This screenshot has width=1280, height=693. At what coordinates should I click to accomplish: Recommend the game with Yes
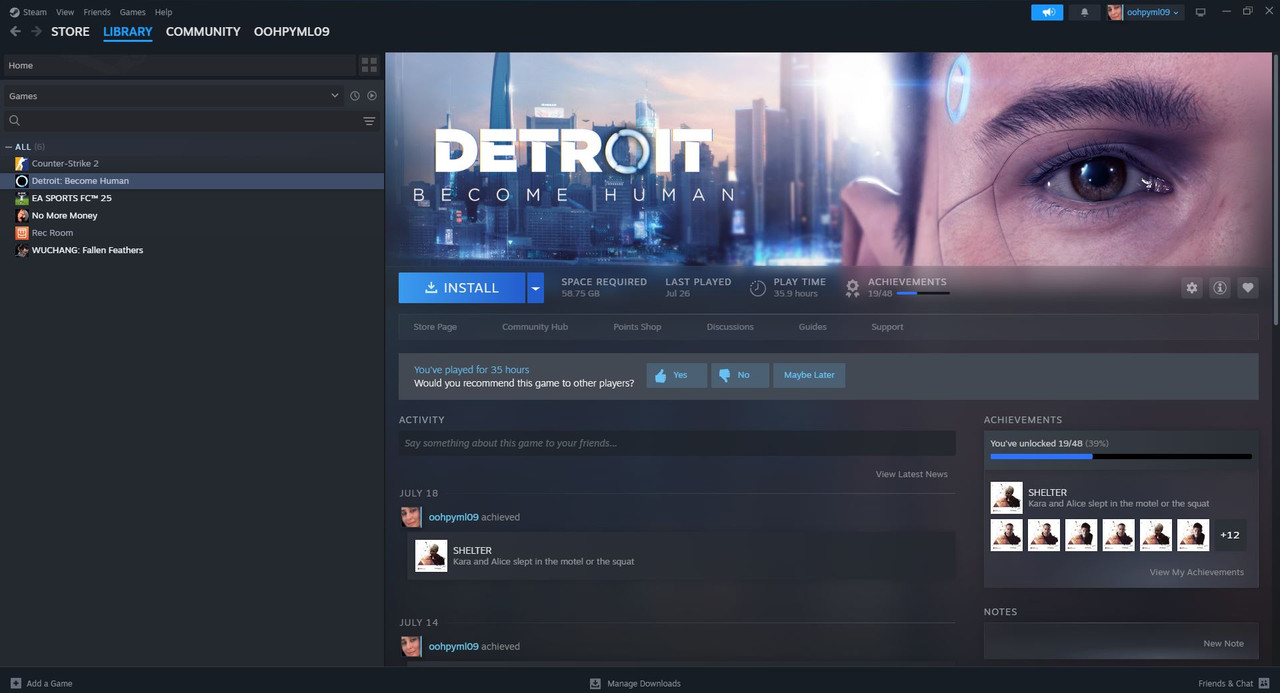(677, 375)
